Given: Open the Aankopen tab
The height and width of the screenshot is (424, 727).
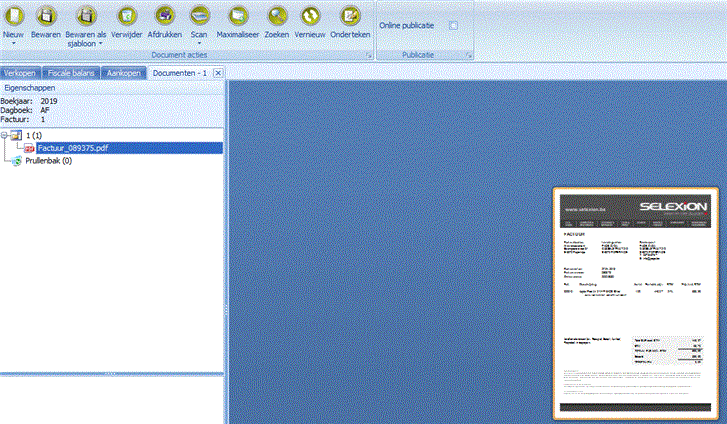Looking at the screenshot, I should (x=126, y=73).
